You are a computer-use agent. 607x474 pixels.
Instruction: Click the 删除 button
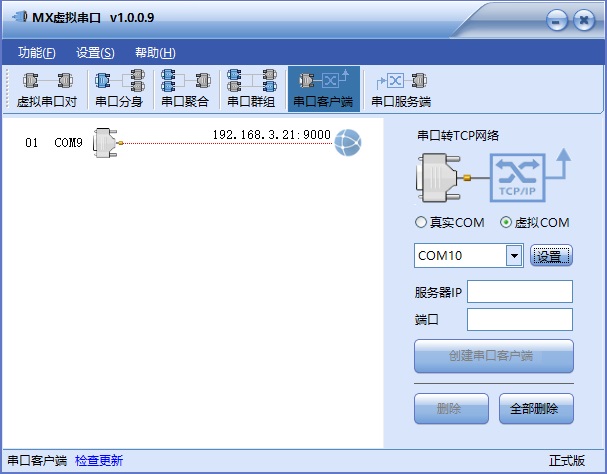(x=451, y=409)
